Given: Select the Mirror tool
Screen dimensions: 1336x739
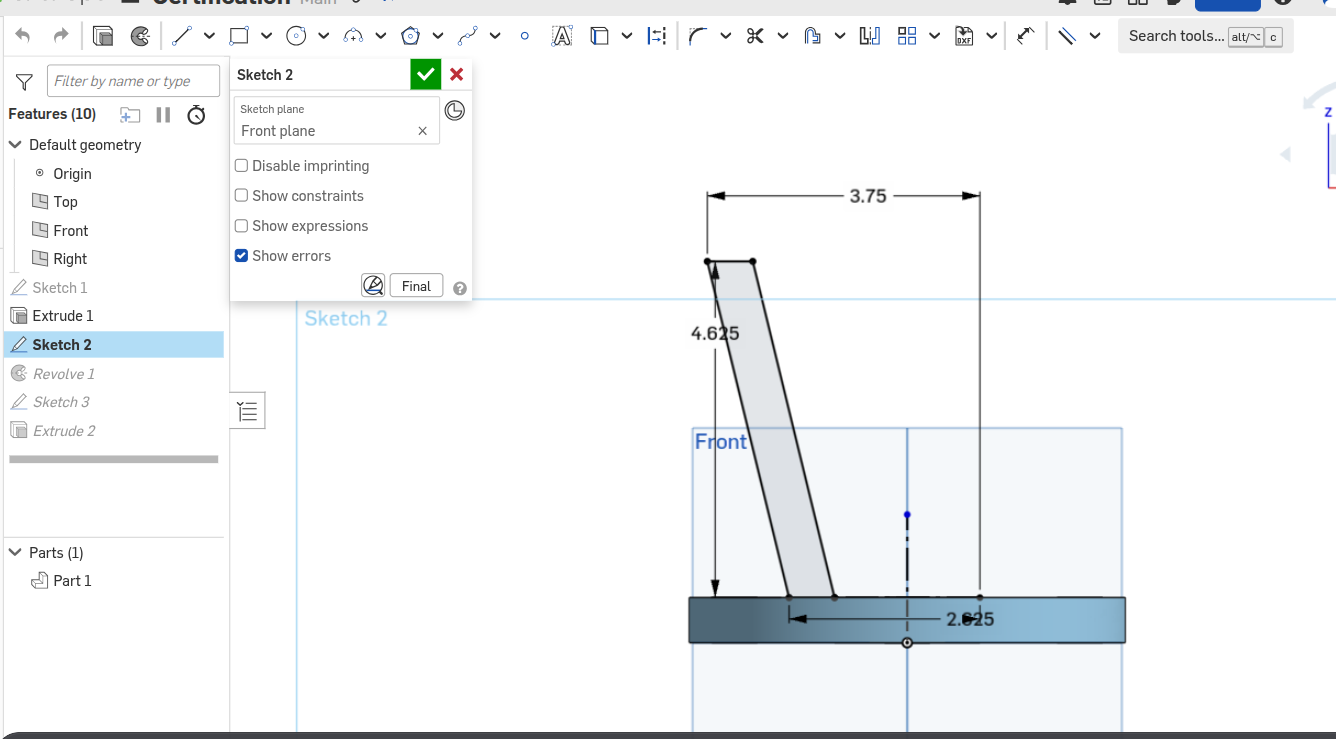Looking at the screenshot, I should [870, 36].
